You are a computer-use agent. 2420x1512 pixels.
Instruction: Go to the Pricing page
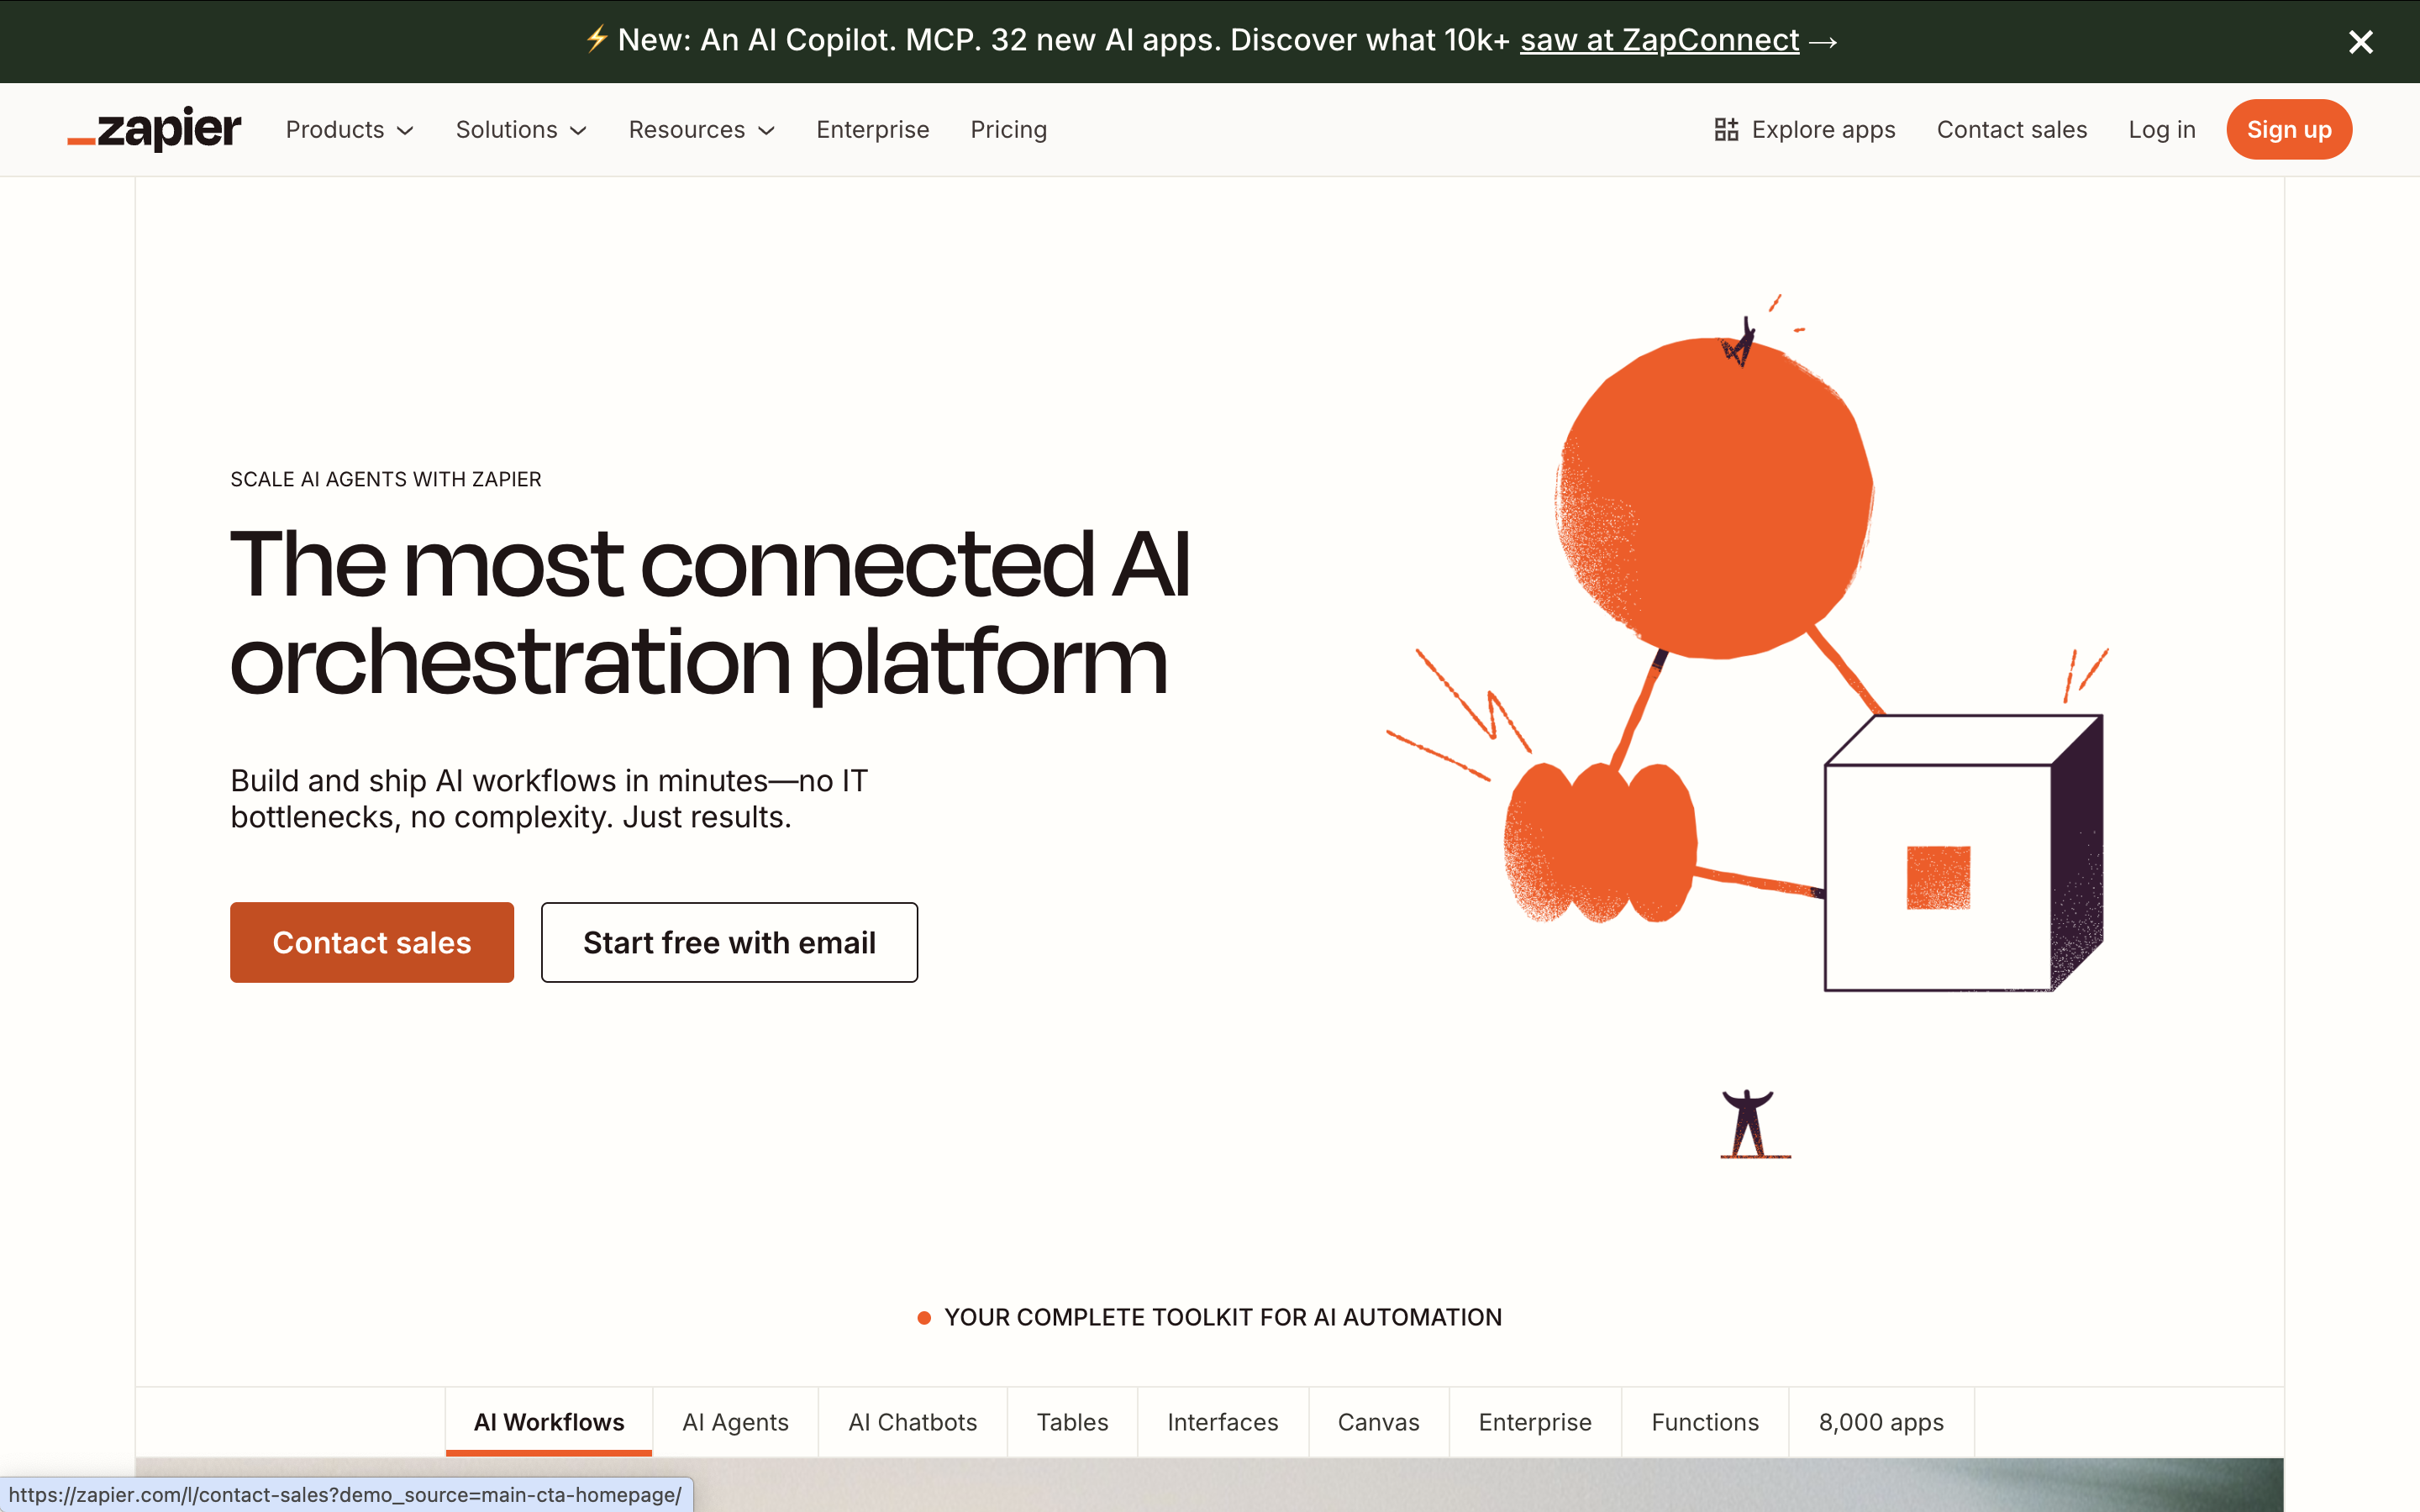1008,130
